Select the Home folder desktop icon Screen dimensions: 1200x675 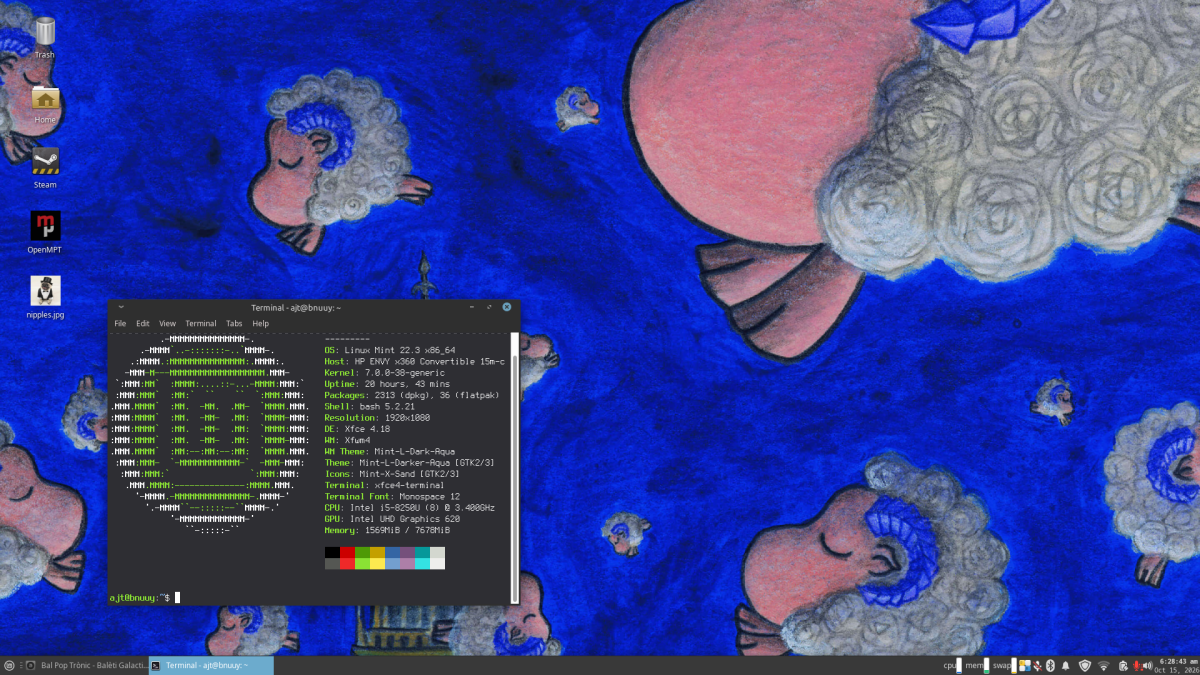coord(45,104)
